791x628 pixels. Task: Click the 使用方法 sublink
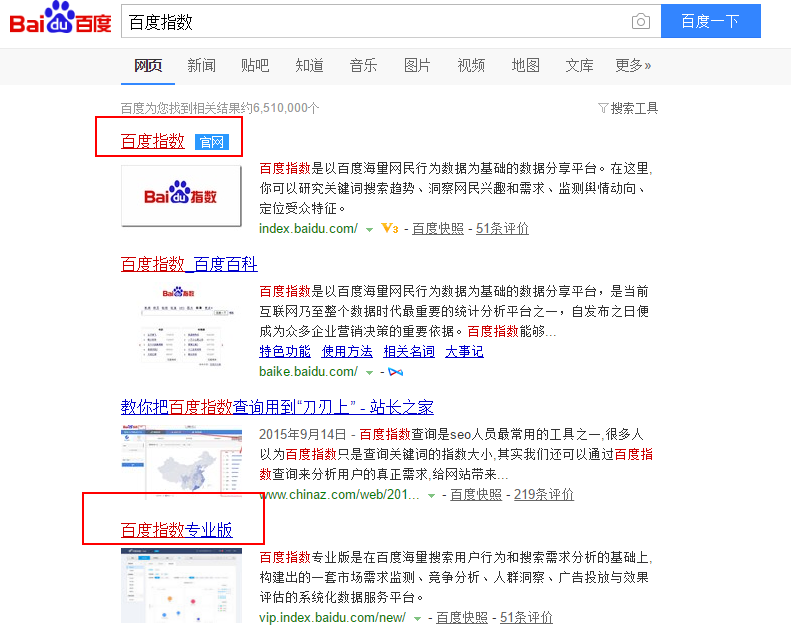point(347,352)
